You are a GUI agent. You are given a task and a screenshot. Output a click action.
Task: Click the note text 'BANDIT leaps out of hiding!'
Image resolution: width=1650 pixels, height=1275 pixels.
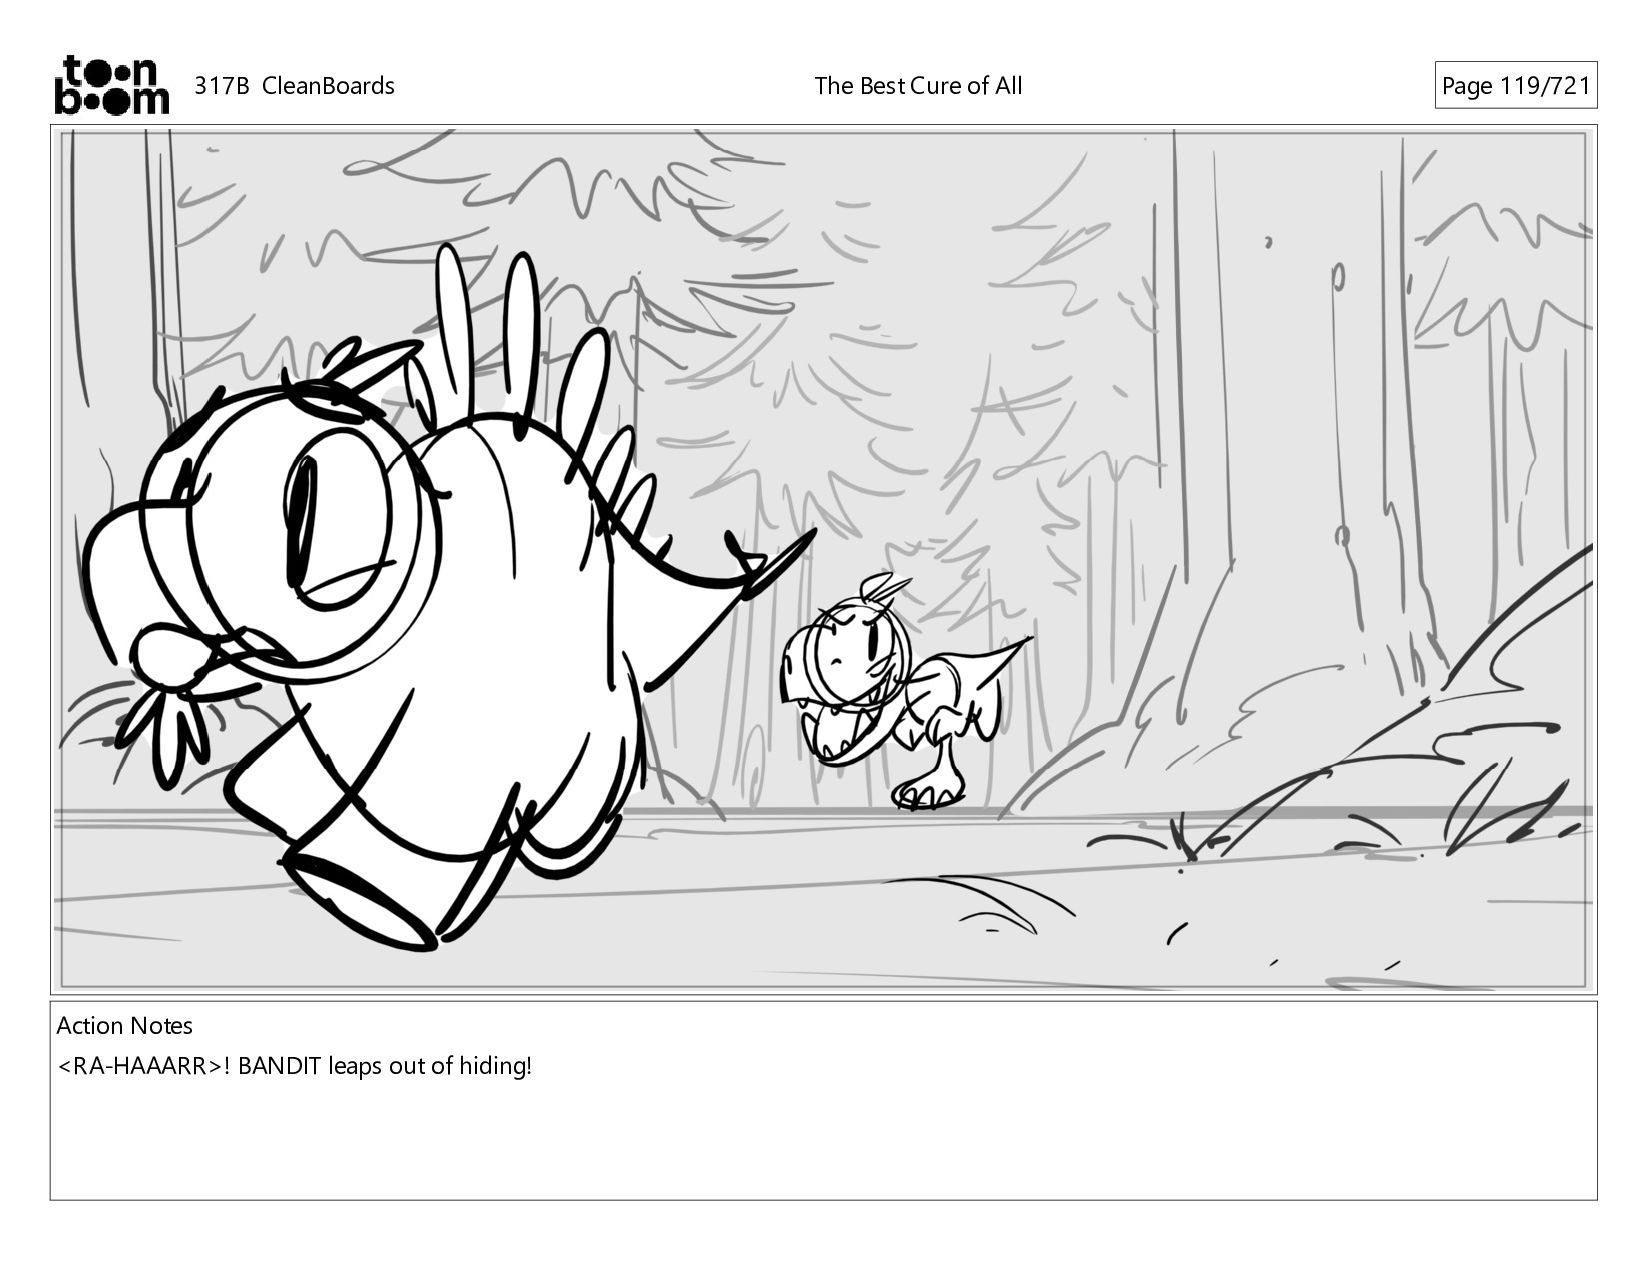pyautogui.click(x=385, y=1066)
